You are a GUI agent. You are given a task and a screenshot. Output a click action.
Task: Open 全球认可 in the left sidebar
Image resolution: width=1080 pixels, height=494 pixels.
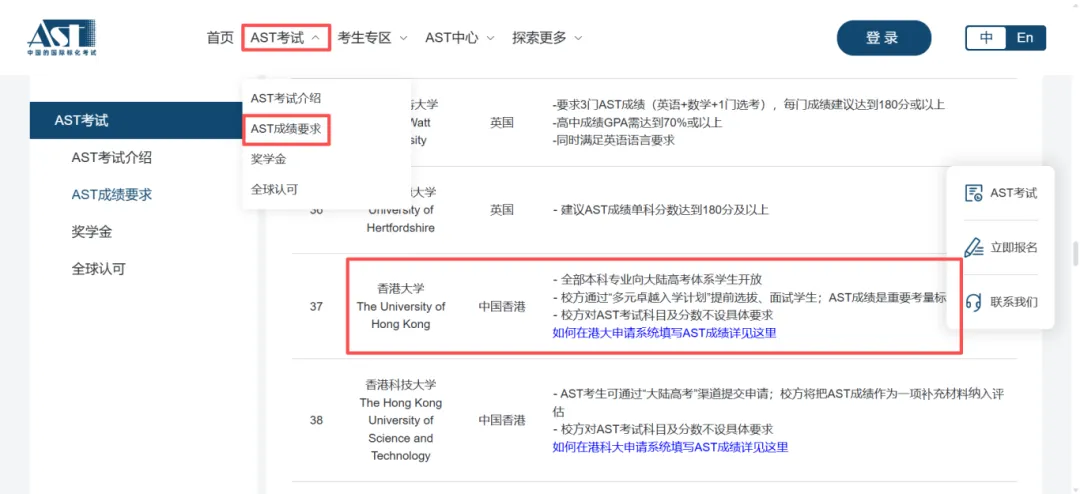tap(98, 269)
